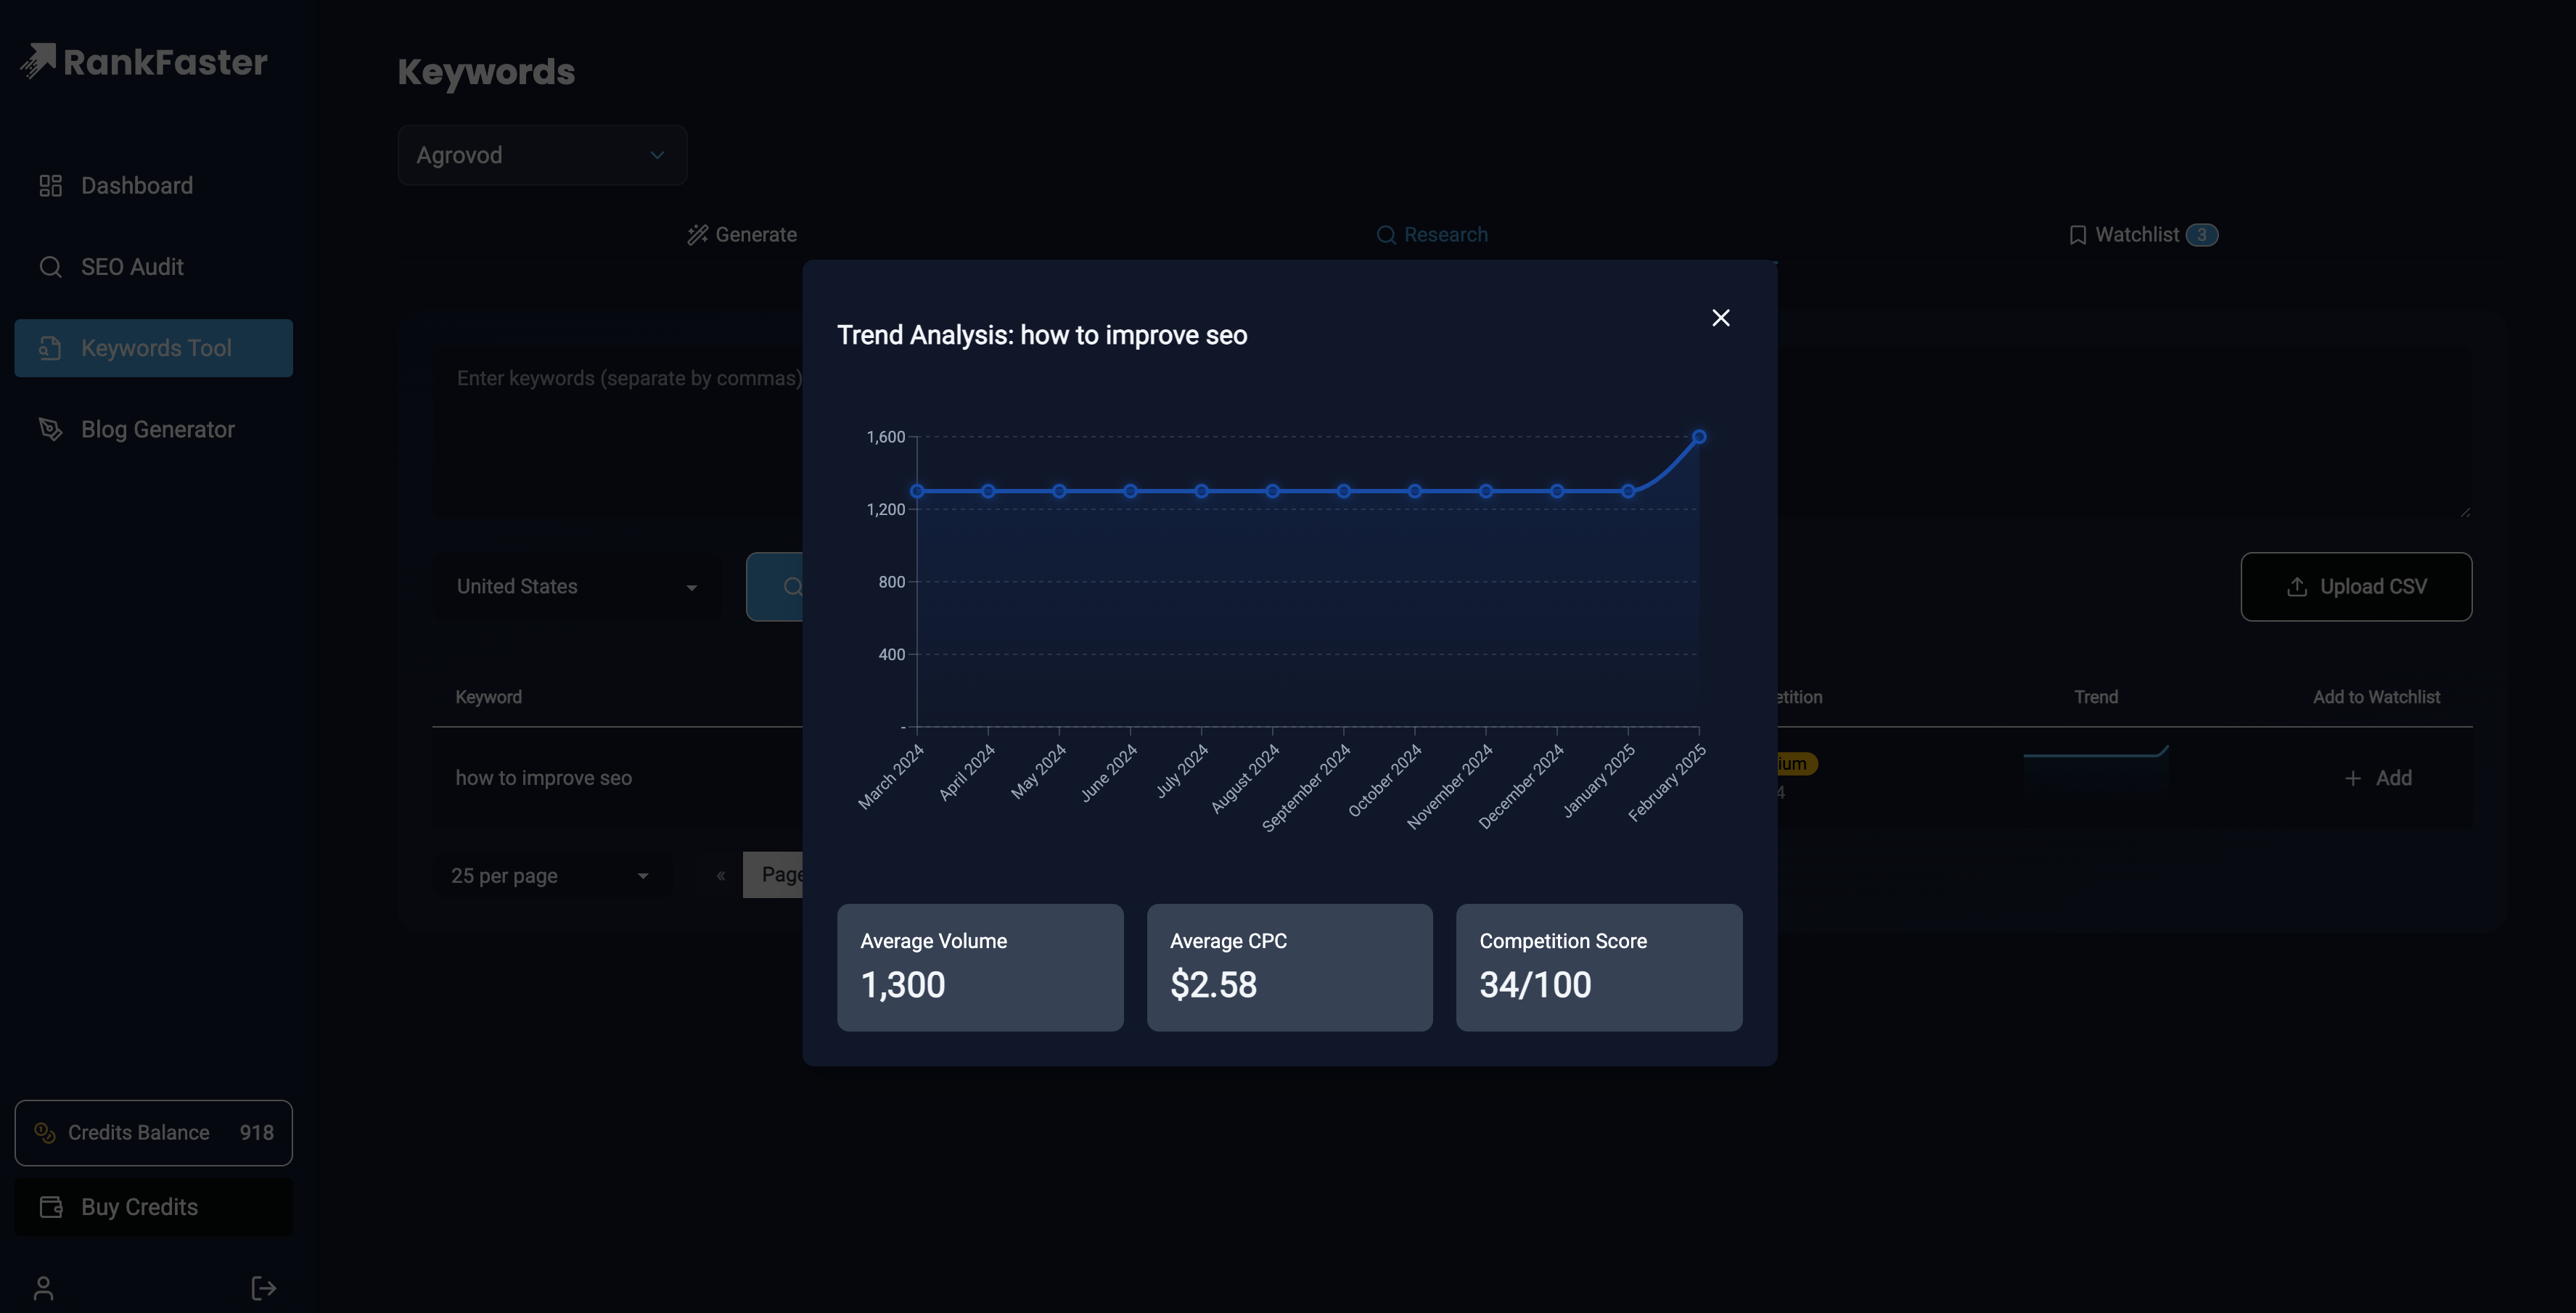Open the 25 per page dropdown
2576x1313 pixels.
coord(550,876)
